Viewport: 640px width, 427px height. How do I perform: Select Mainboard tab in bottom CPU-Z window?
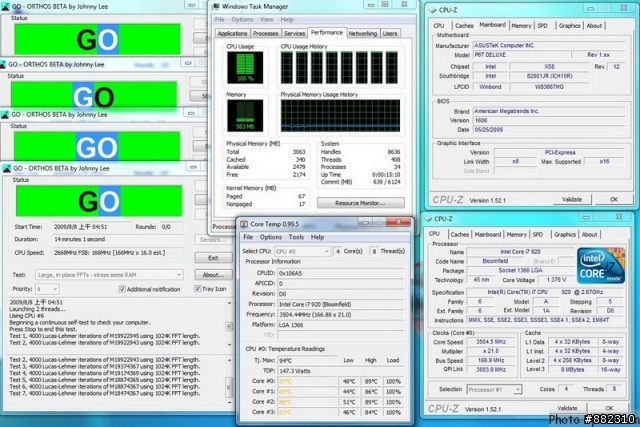[x=487, y=235]
